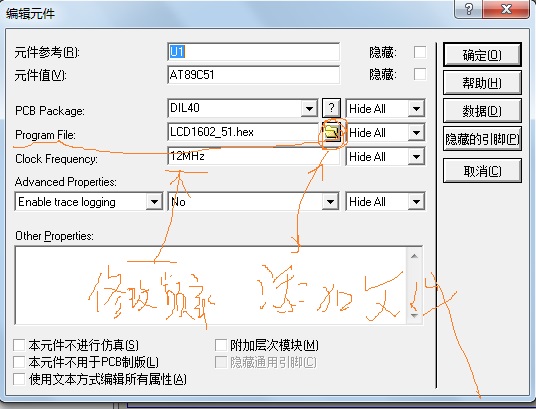
Task: Tick the hide checkbox beside 元件值
Action: [420, 74]
